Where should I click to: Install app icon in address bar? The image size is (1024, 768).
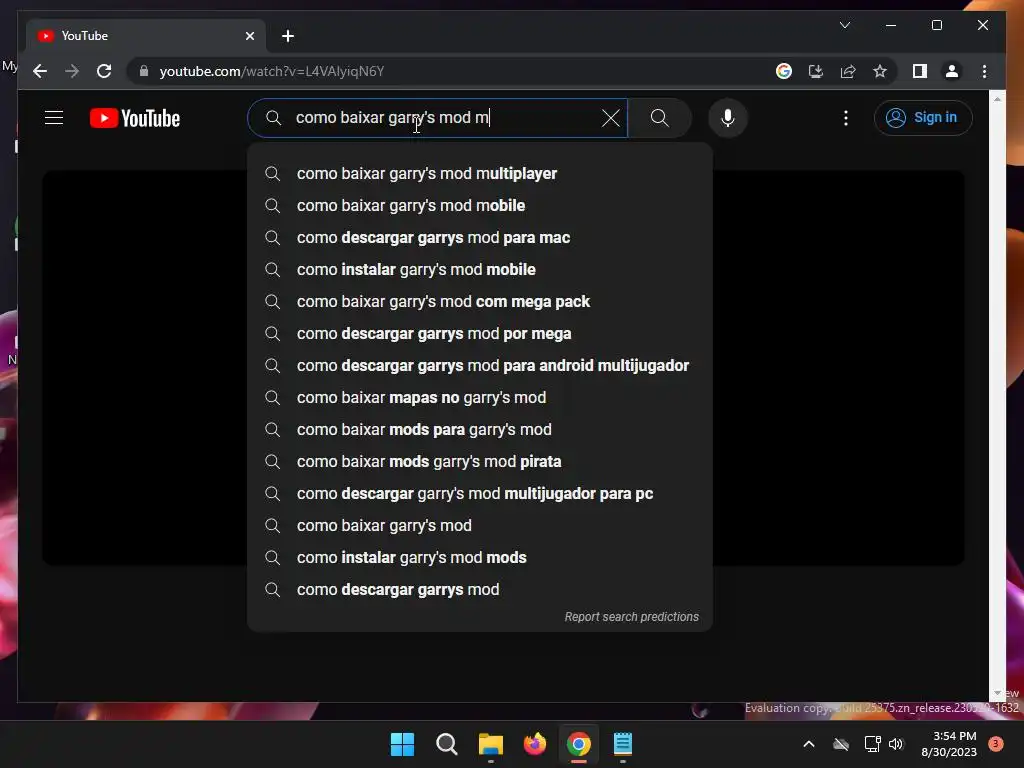click(816, 71)
